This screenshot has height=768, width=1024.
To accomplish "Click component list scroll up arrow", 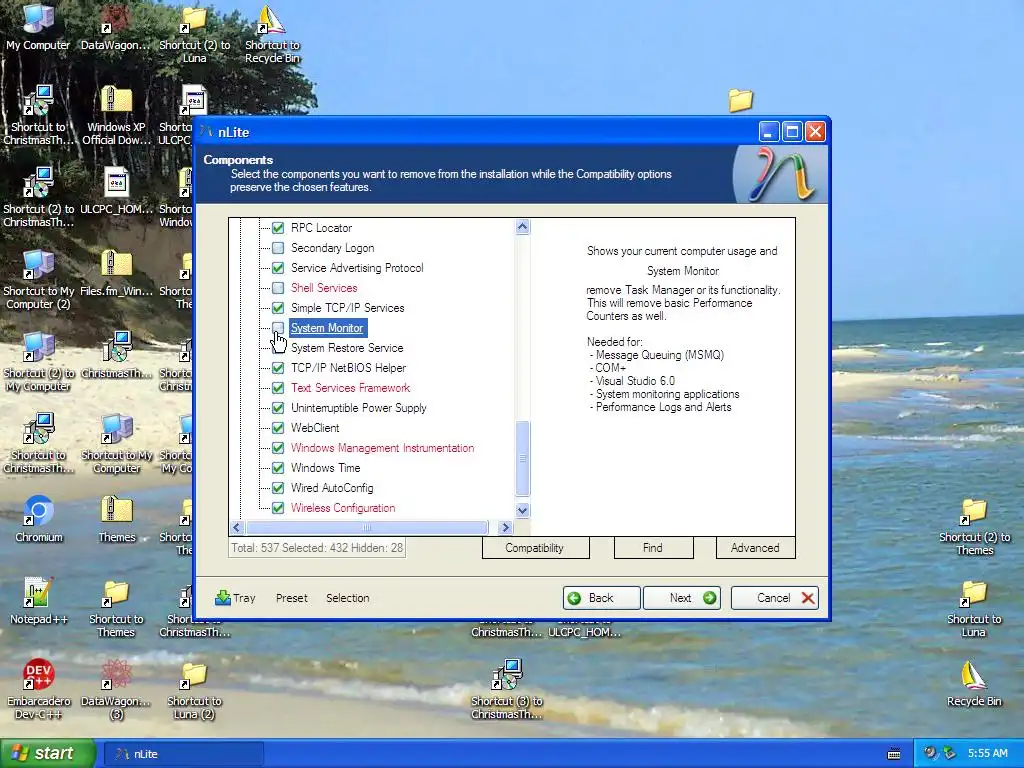I will [522, 227].
